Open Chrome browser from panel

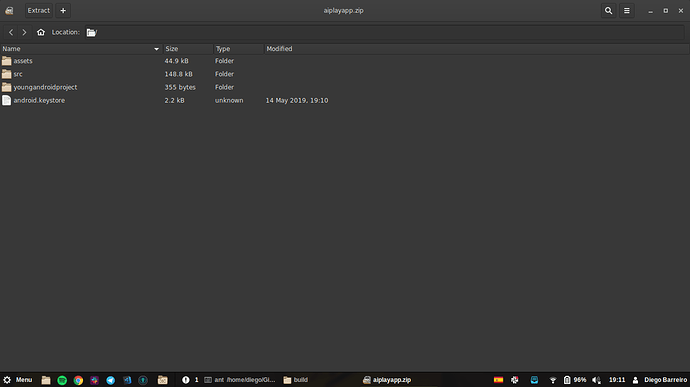point(78,380)
